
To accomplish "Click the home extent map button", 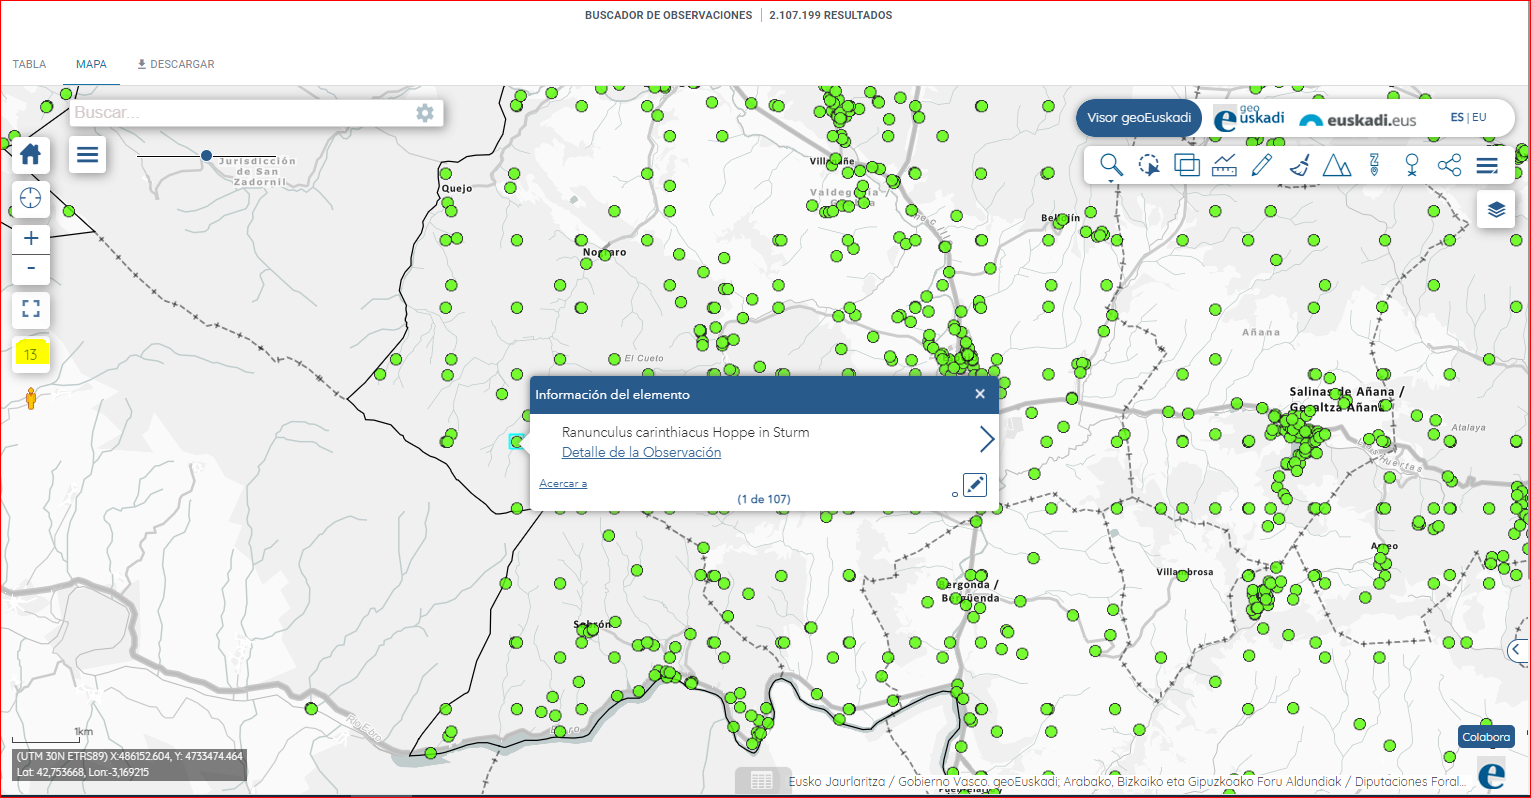I will point(30,154).
